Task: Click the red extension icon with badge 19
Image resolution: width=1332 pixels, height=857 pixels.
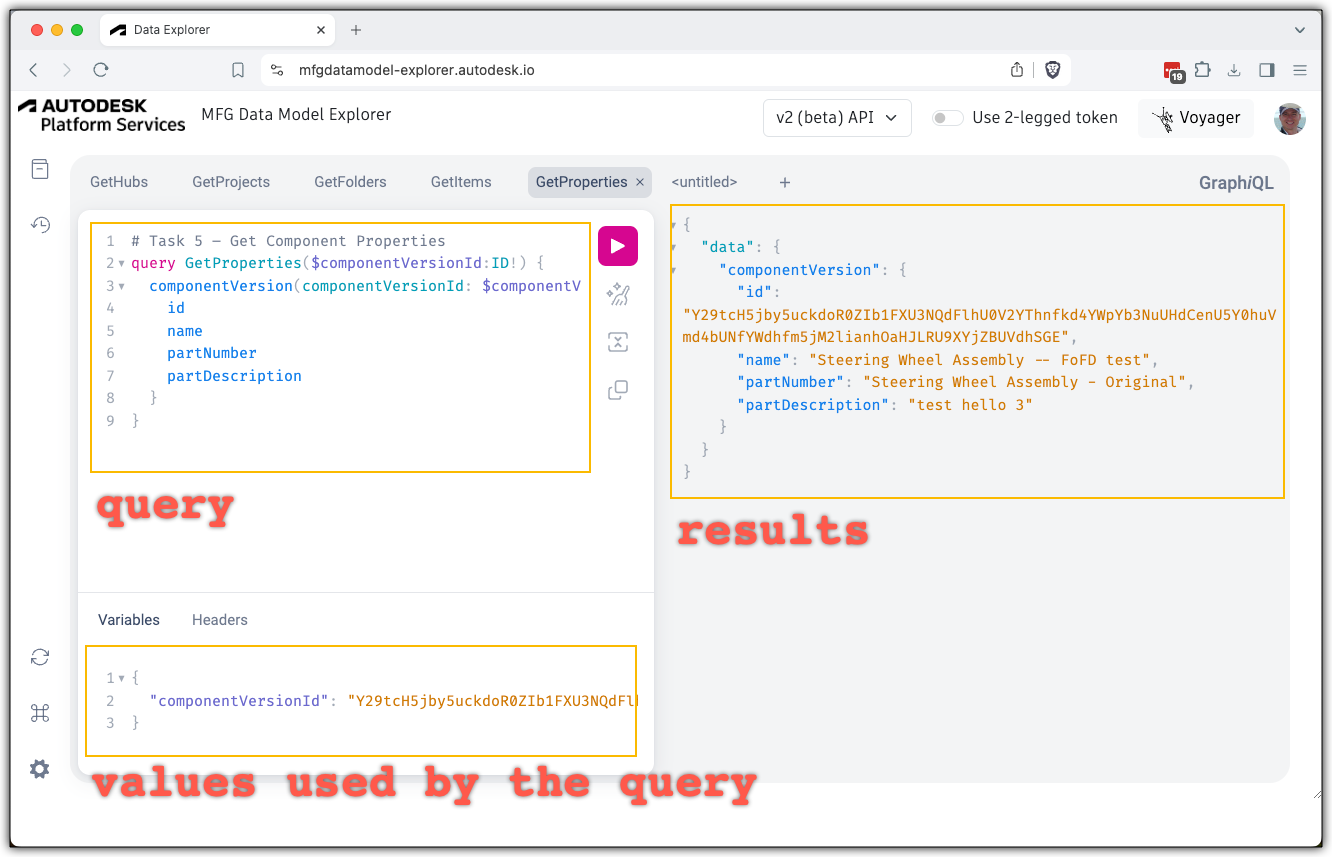Action: (1173, 71)
